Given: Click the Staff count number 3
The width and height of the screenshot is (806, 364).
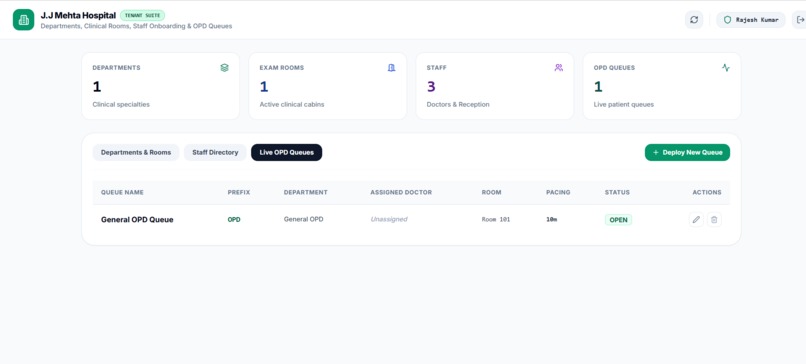Looking at the screenshot, I should click(431, 87).
